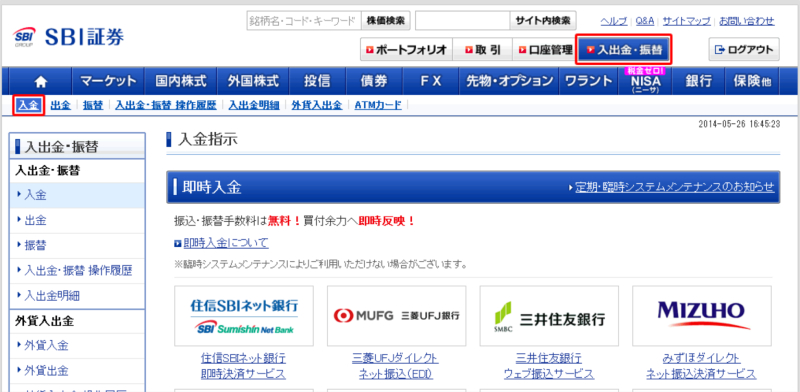Select the MUFG 三菱UFJ銀行 logo
The height and width of the screenshot is (392, 800).
click(x=396, y=316)
